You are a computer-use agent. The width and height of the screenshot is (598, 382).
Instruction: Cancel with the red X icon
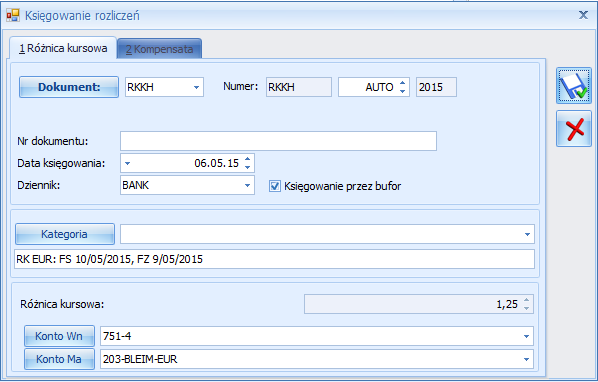pyautogui.click(x=574, y=129)
